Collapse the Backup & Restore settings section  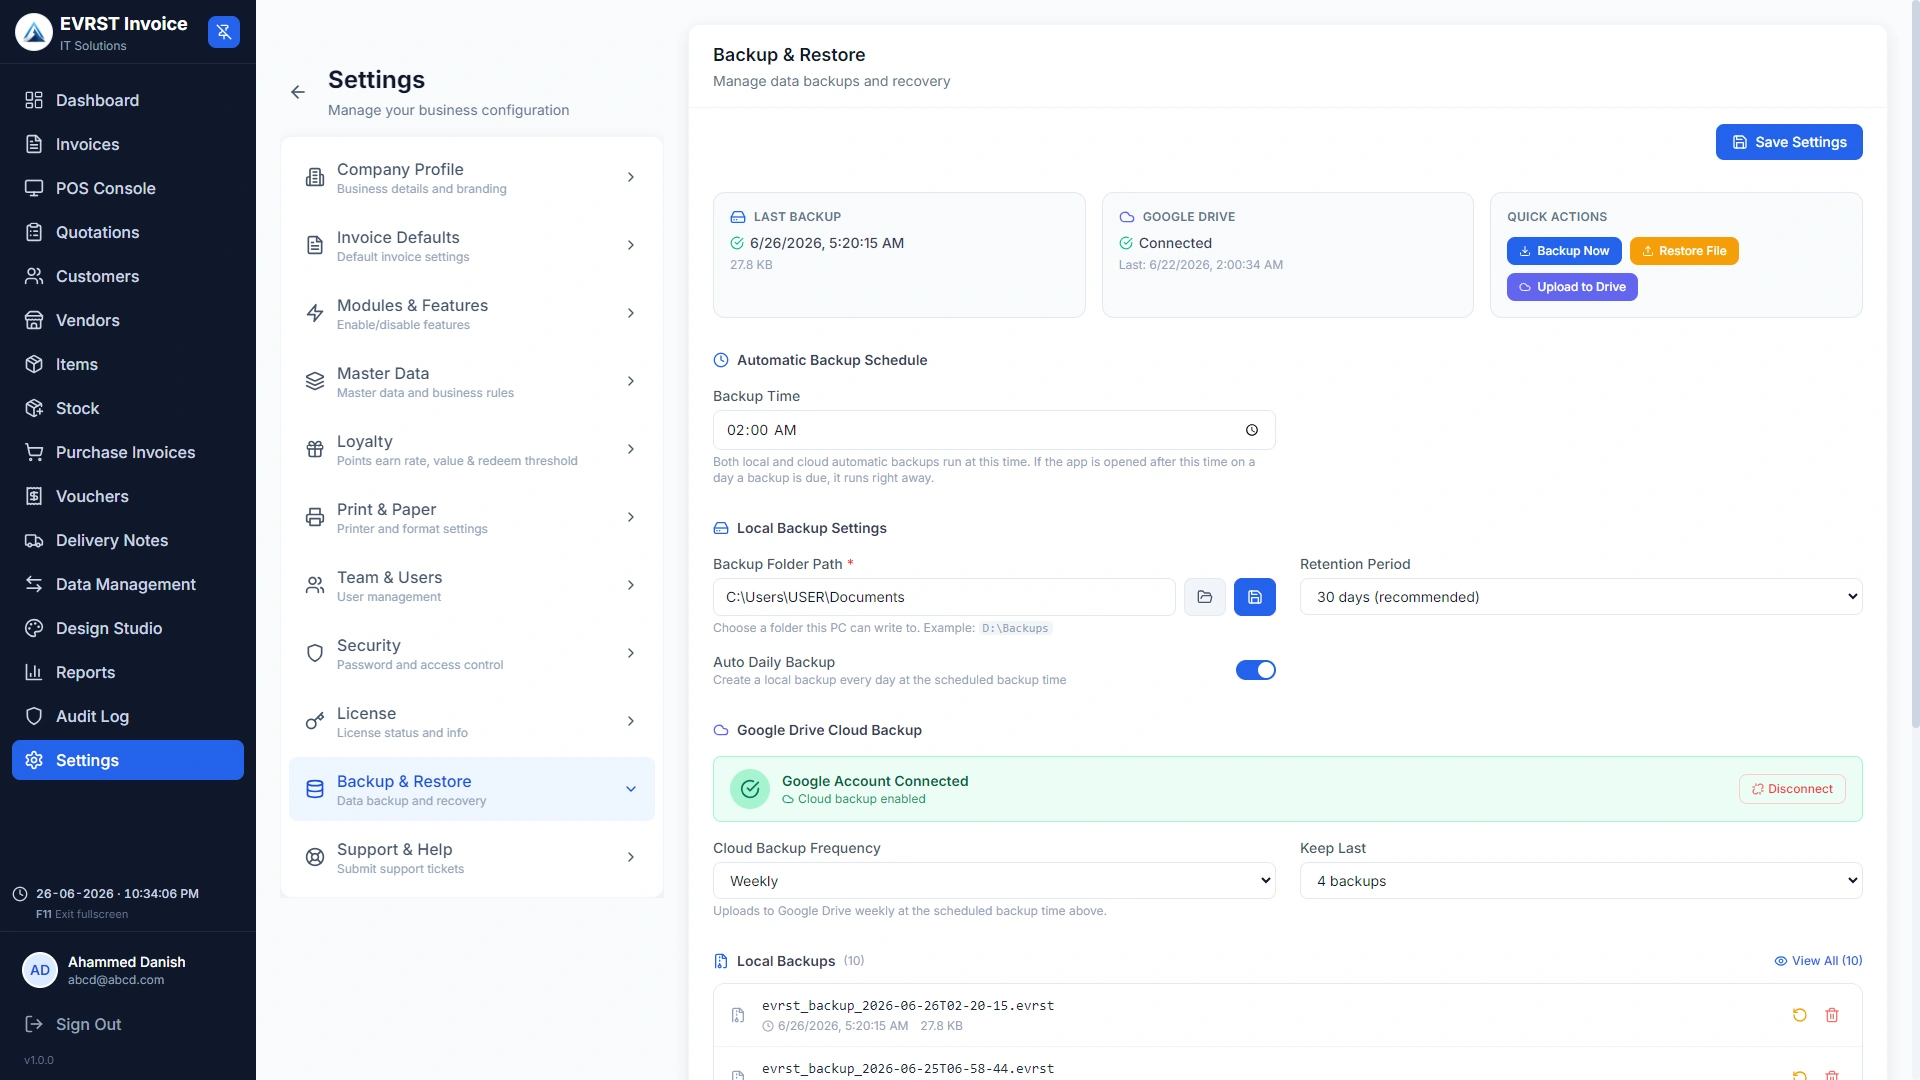pyautogui.click(x=472, y=789)
